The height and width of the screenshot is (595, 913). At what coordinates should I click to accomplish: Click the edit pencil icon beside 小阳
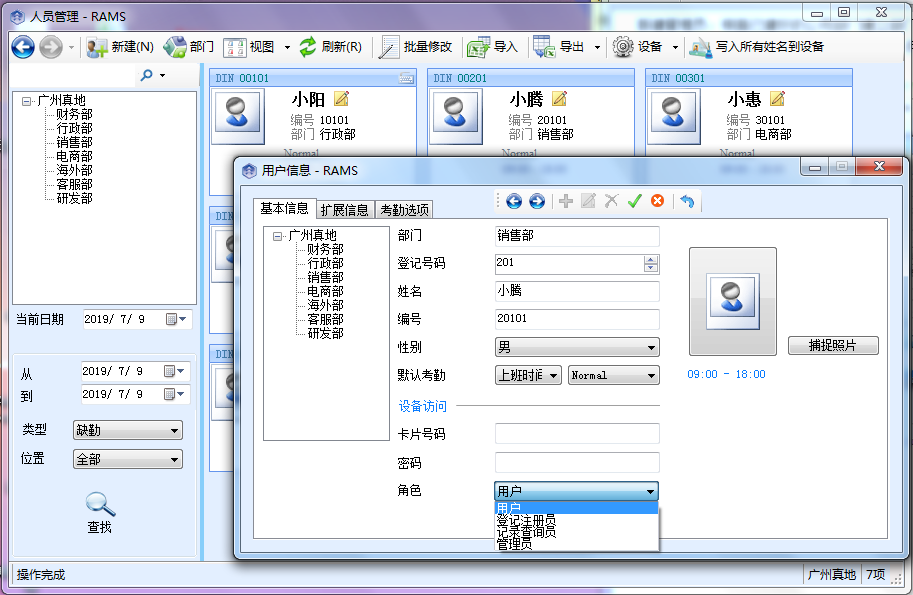pyautogui.click(x=342, y=98)
